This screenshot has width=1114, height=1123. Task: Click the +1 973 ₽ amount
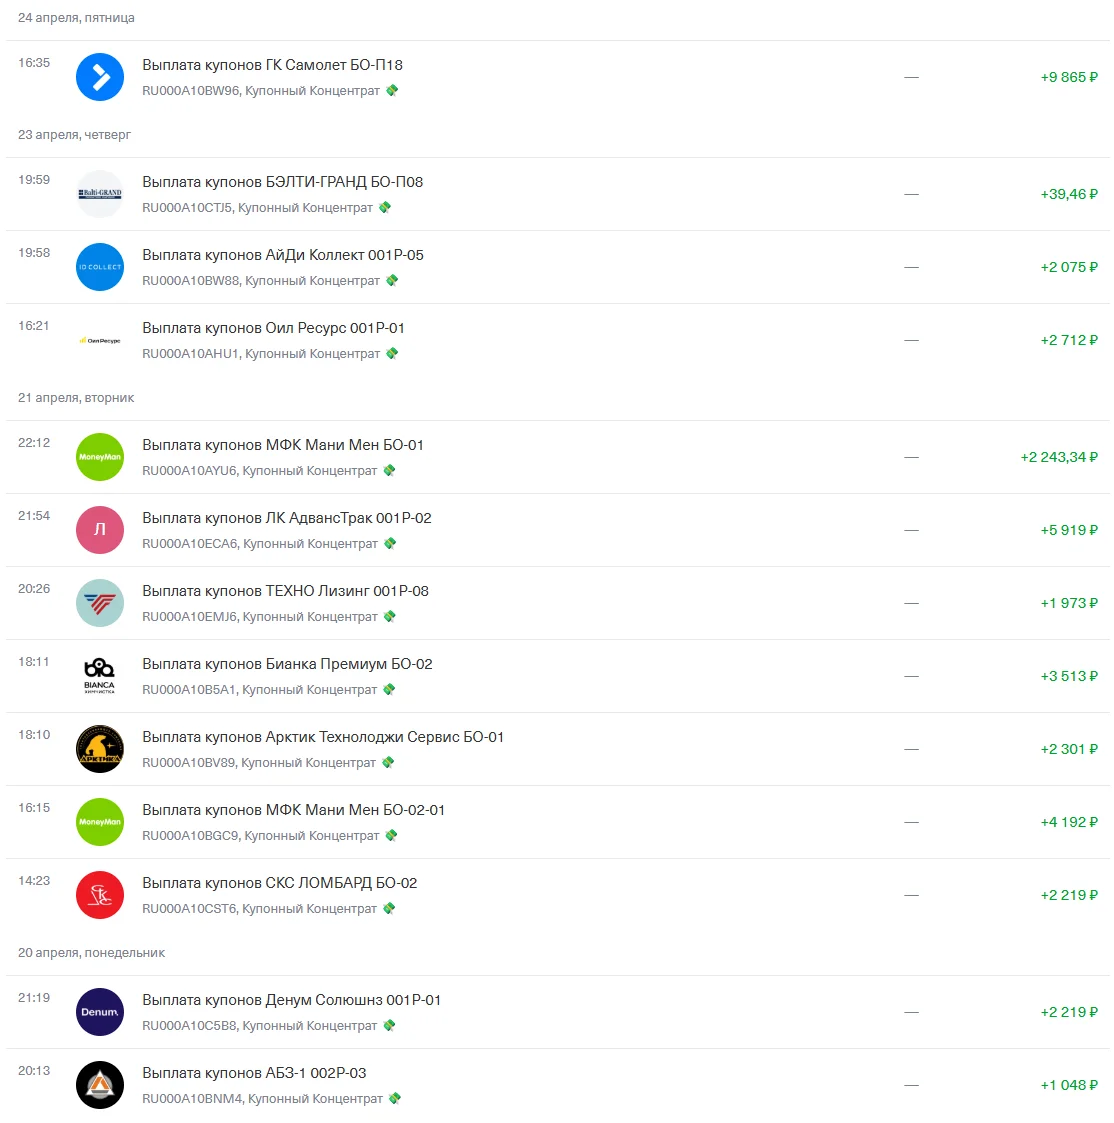click(1068, 603)
